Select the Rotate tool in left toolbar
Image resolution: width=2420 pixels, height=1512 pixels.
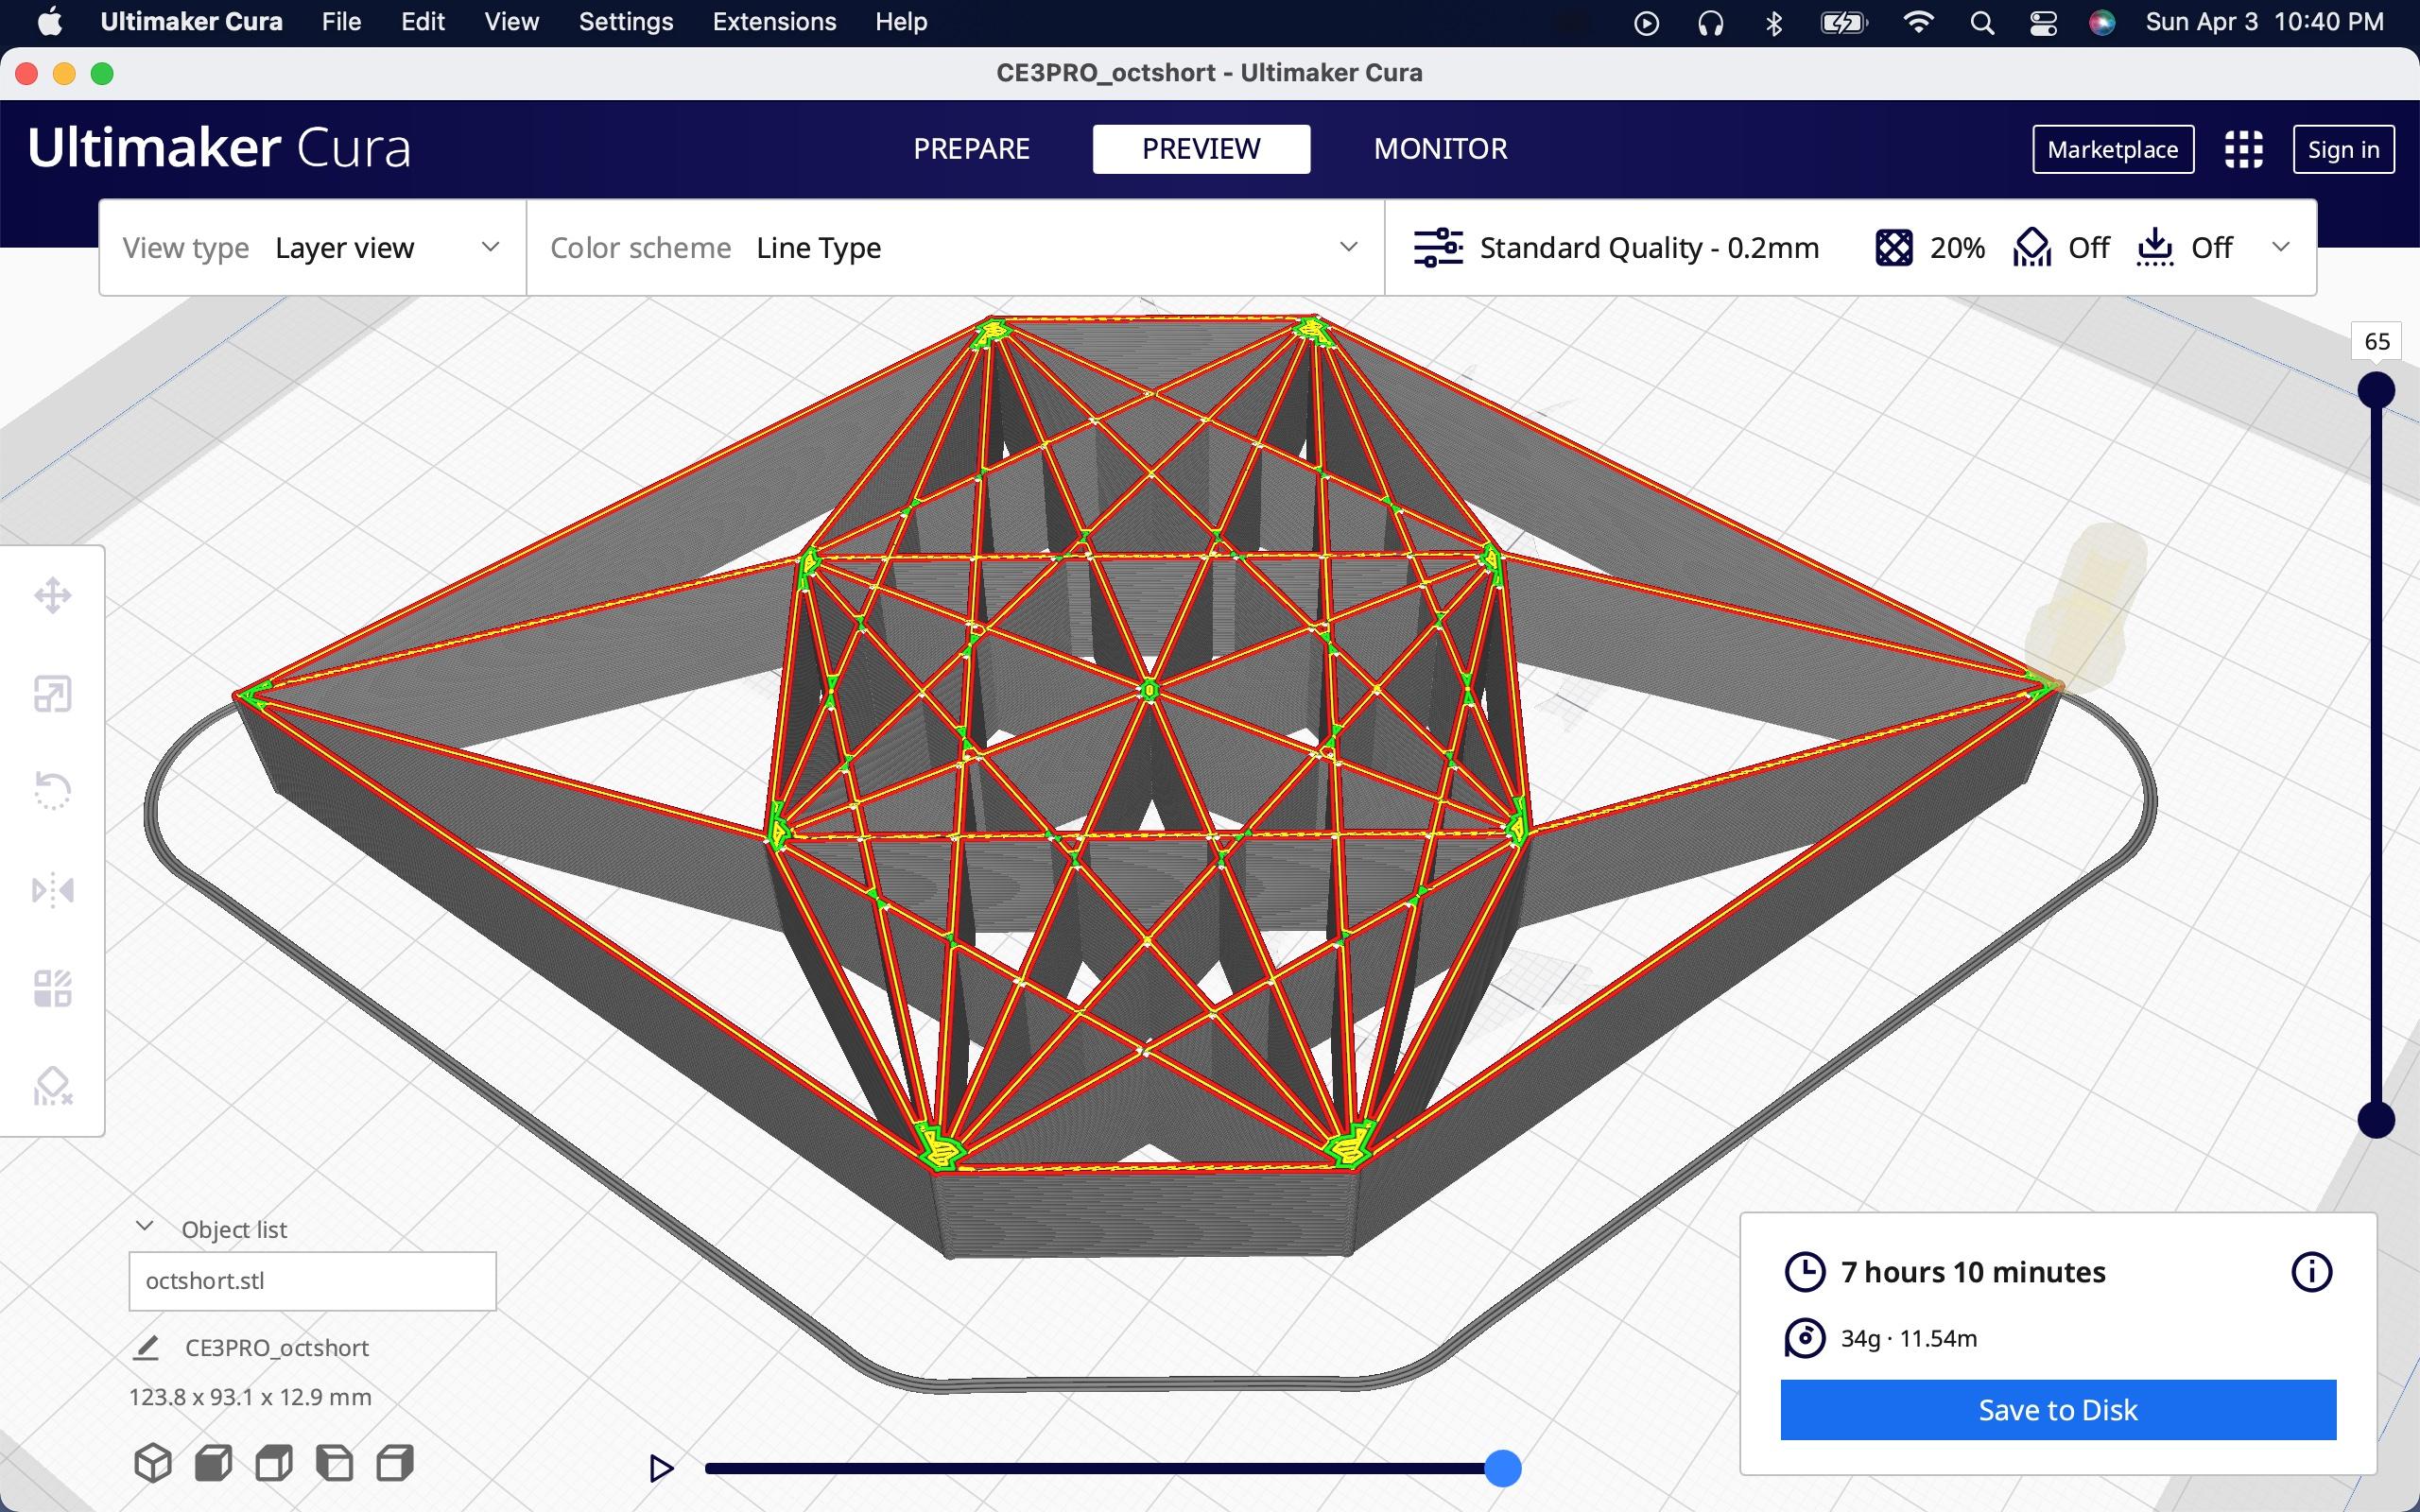(x=53, y=791)
